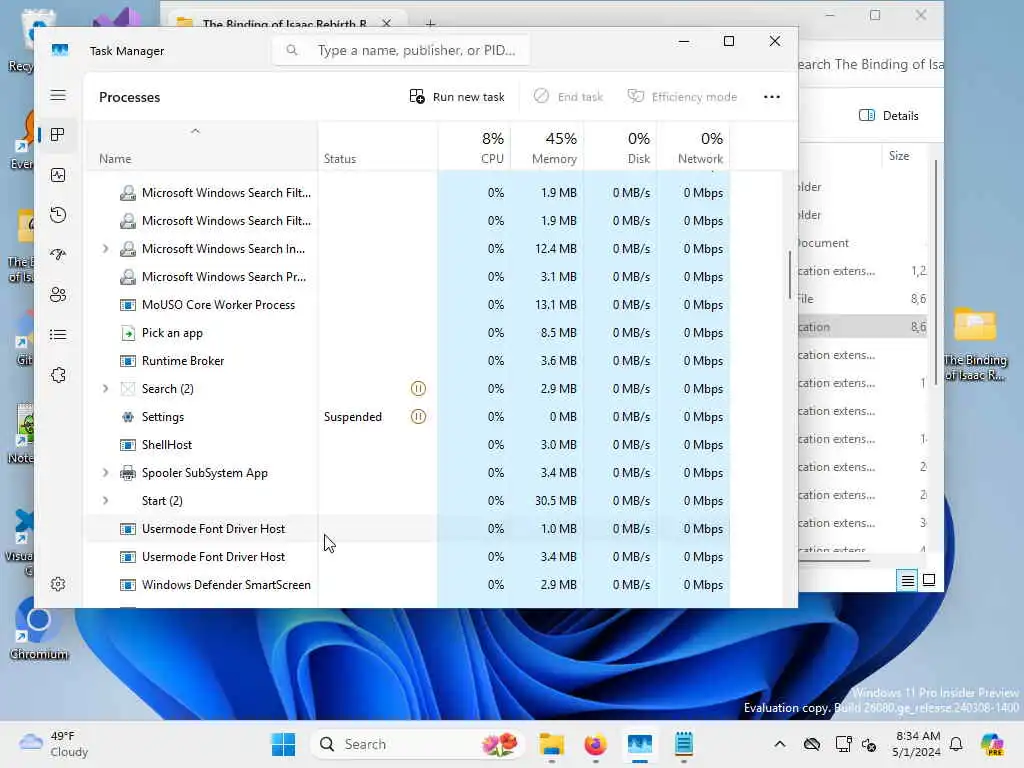Select the Settings process row
Image resolution: width=1024 pixels, height=768 pixels.
(408, 417)
